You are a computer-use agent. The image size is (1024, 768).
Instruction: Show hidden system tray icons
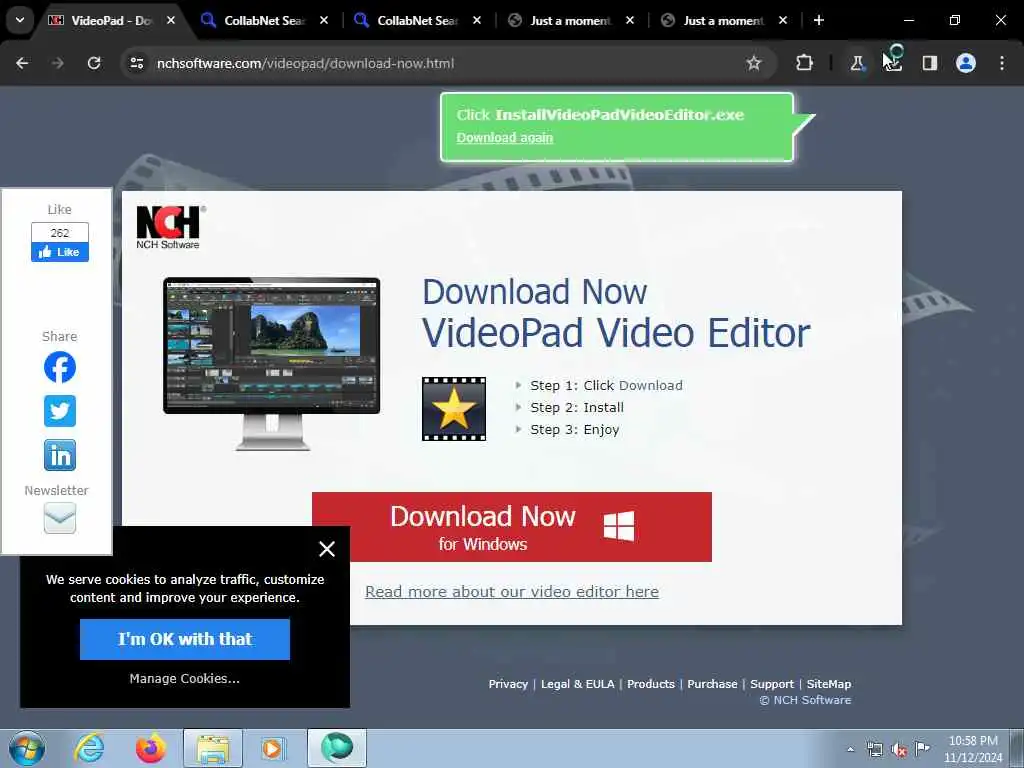pos(850,750)
